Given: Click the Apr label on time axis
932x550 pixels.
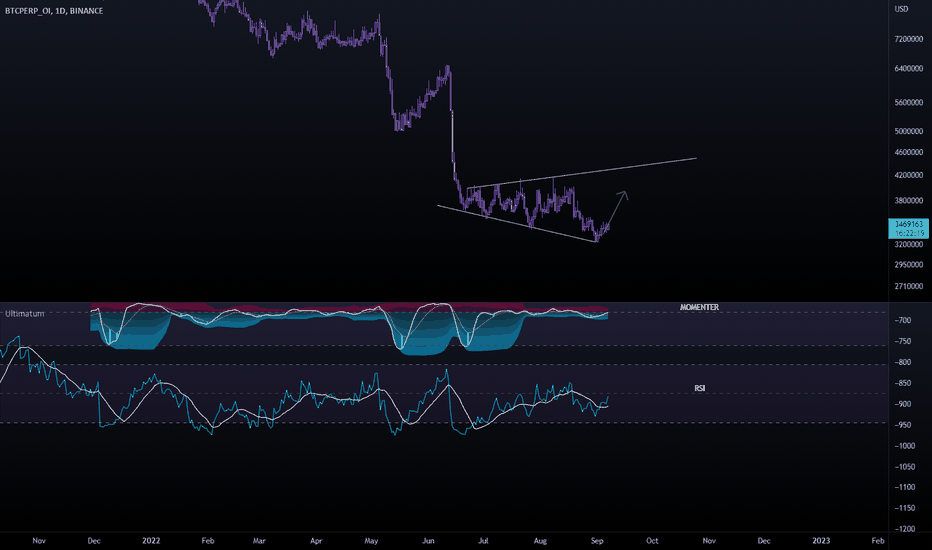Looking at the screenshot, I should 316,540.
